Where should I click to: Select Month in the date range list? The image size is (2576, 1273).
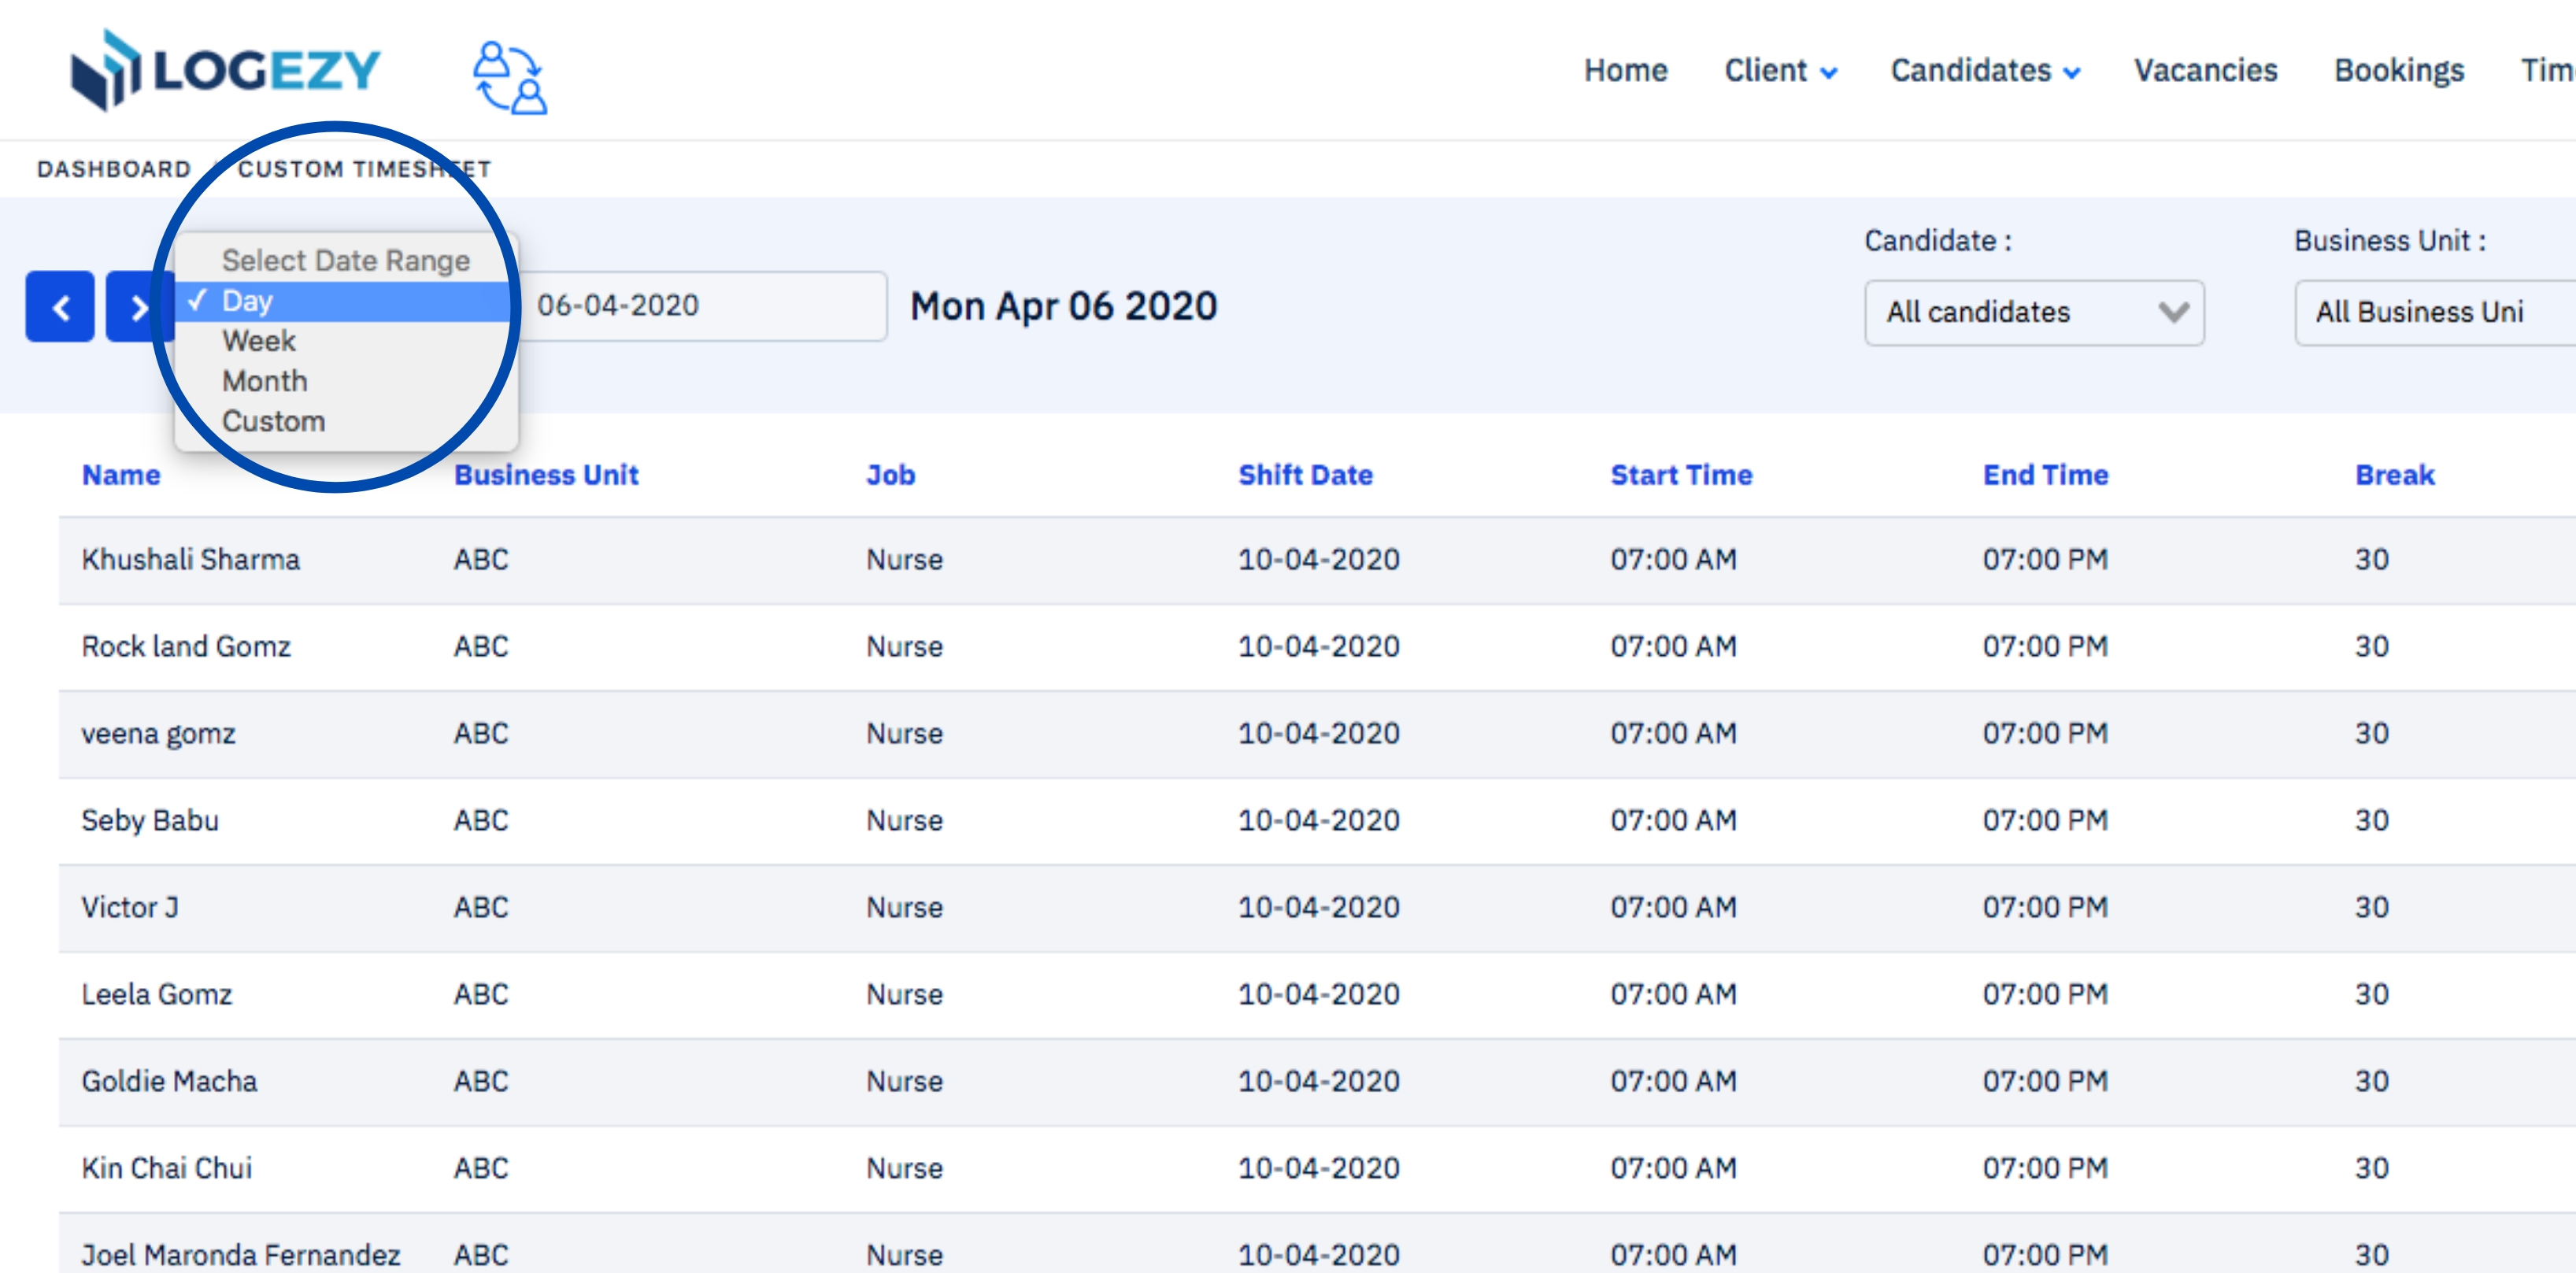346,381
